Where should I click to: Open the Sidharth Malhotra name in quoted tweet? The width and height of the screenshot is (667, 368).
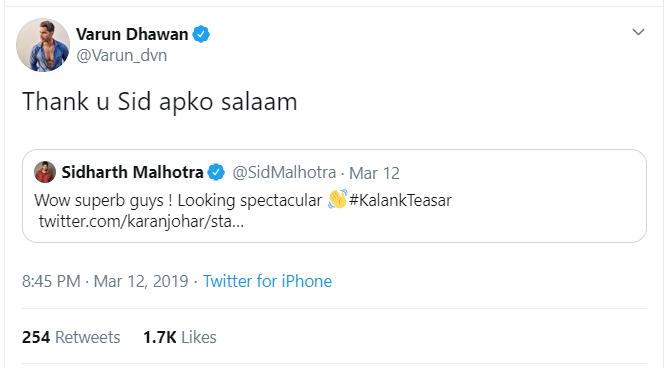click(132, 172)
